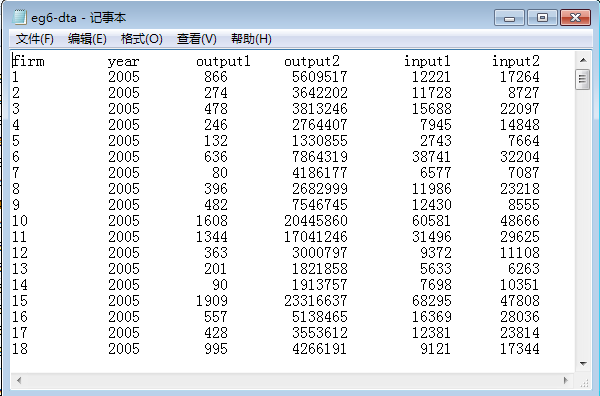Click the value 3553612
The width and height of the screenshot is (600, 396).
click(x=320, y=333)
